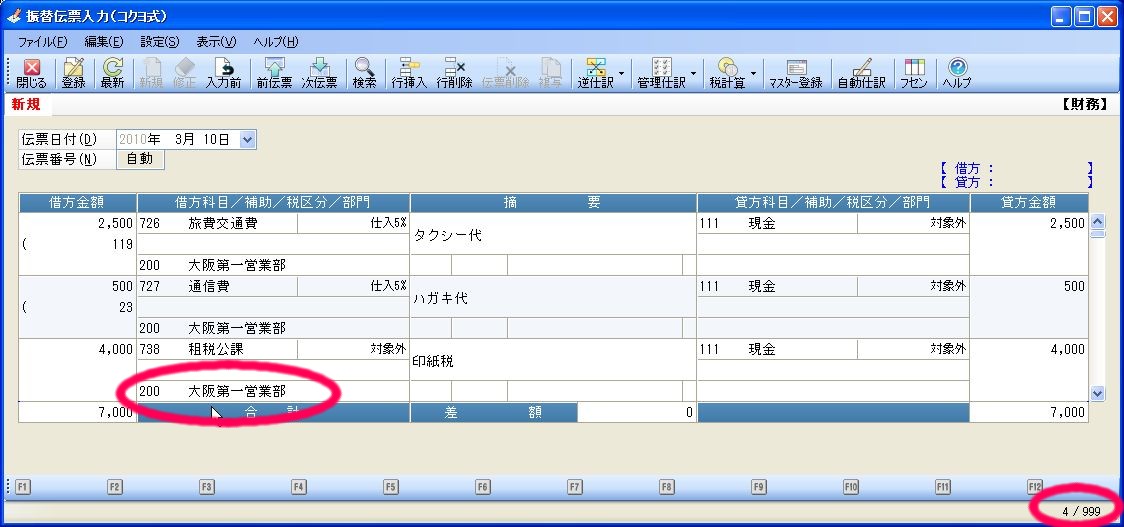
Task: Click the 逆仕訳 reverse journal icon
Action: 596,73
